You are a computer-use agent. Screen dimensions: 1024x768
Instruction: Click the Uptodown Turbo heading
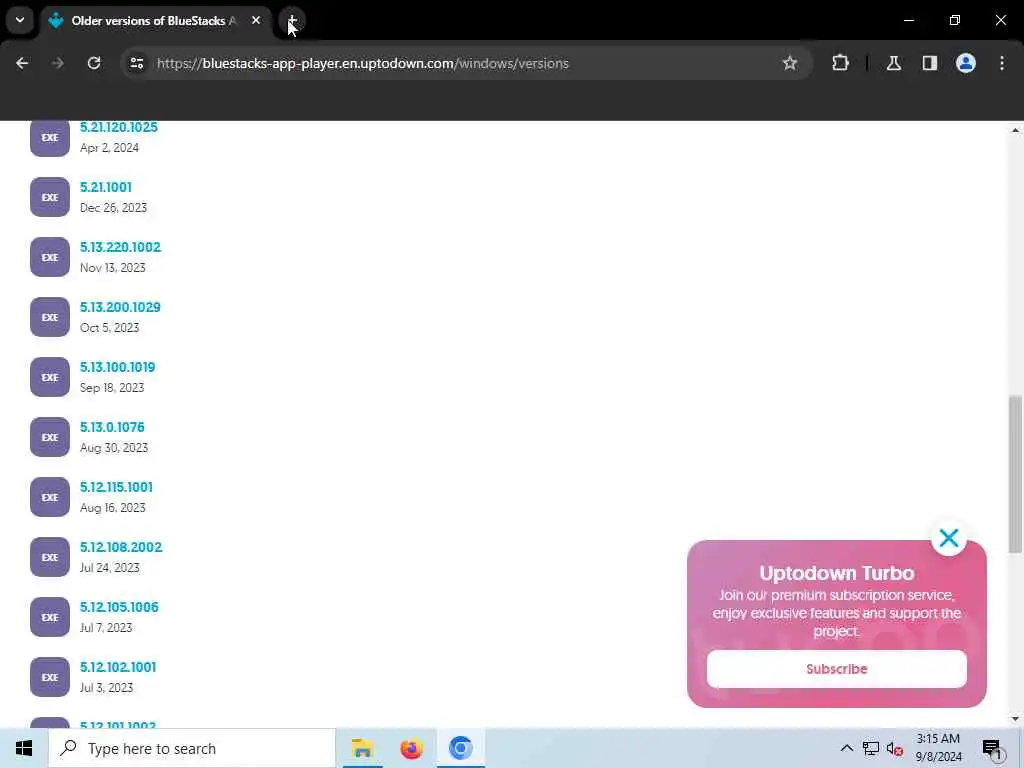[837, 573]
